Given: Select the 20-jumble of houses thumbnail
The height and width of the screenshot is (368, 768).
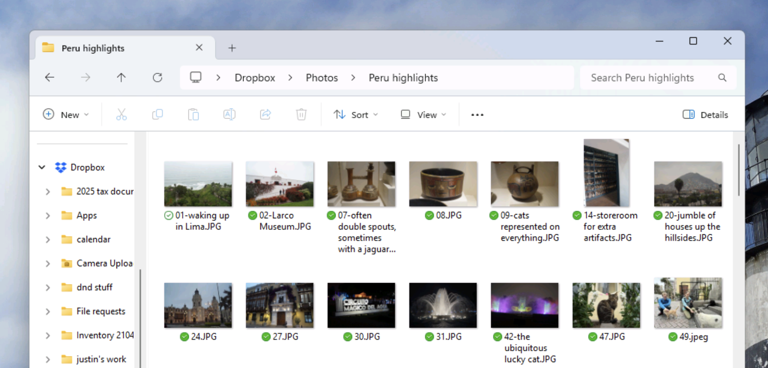Looking at the screenshot, I should (688, 184).
